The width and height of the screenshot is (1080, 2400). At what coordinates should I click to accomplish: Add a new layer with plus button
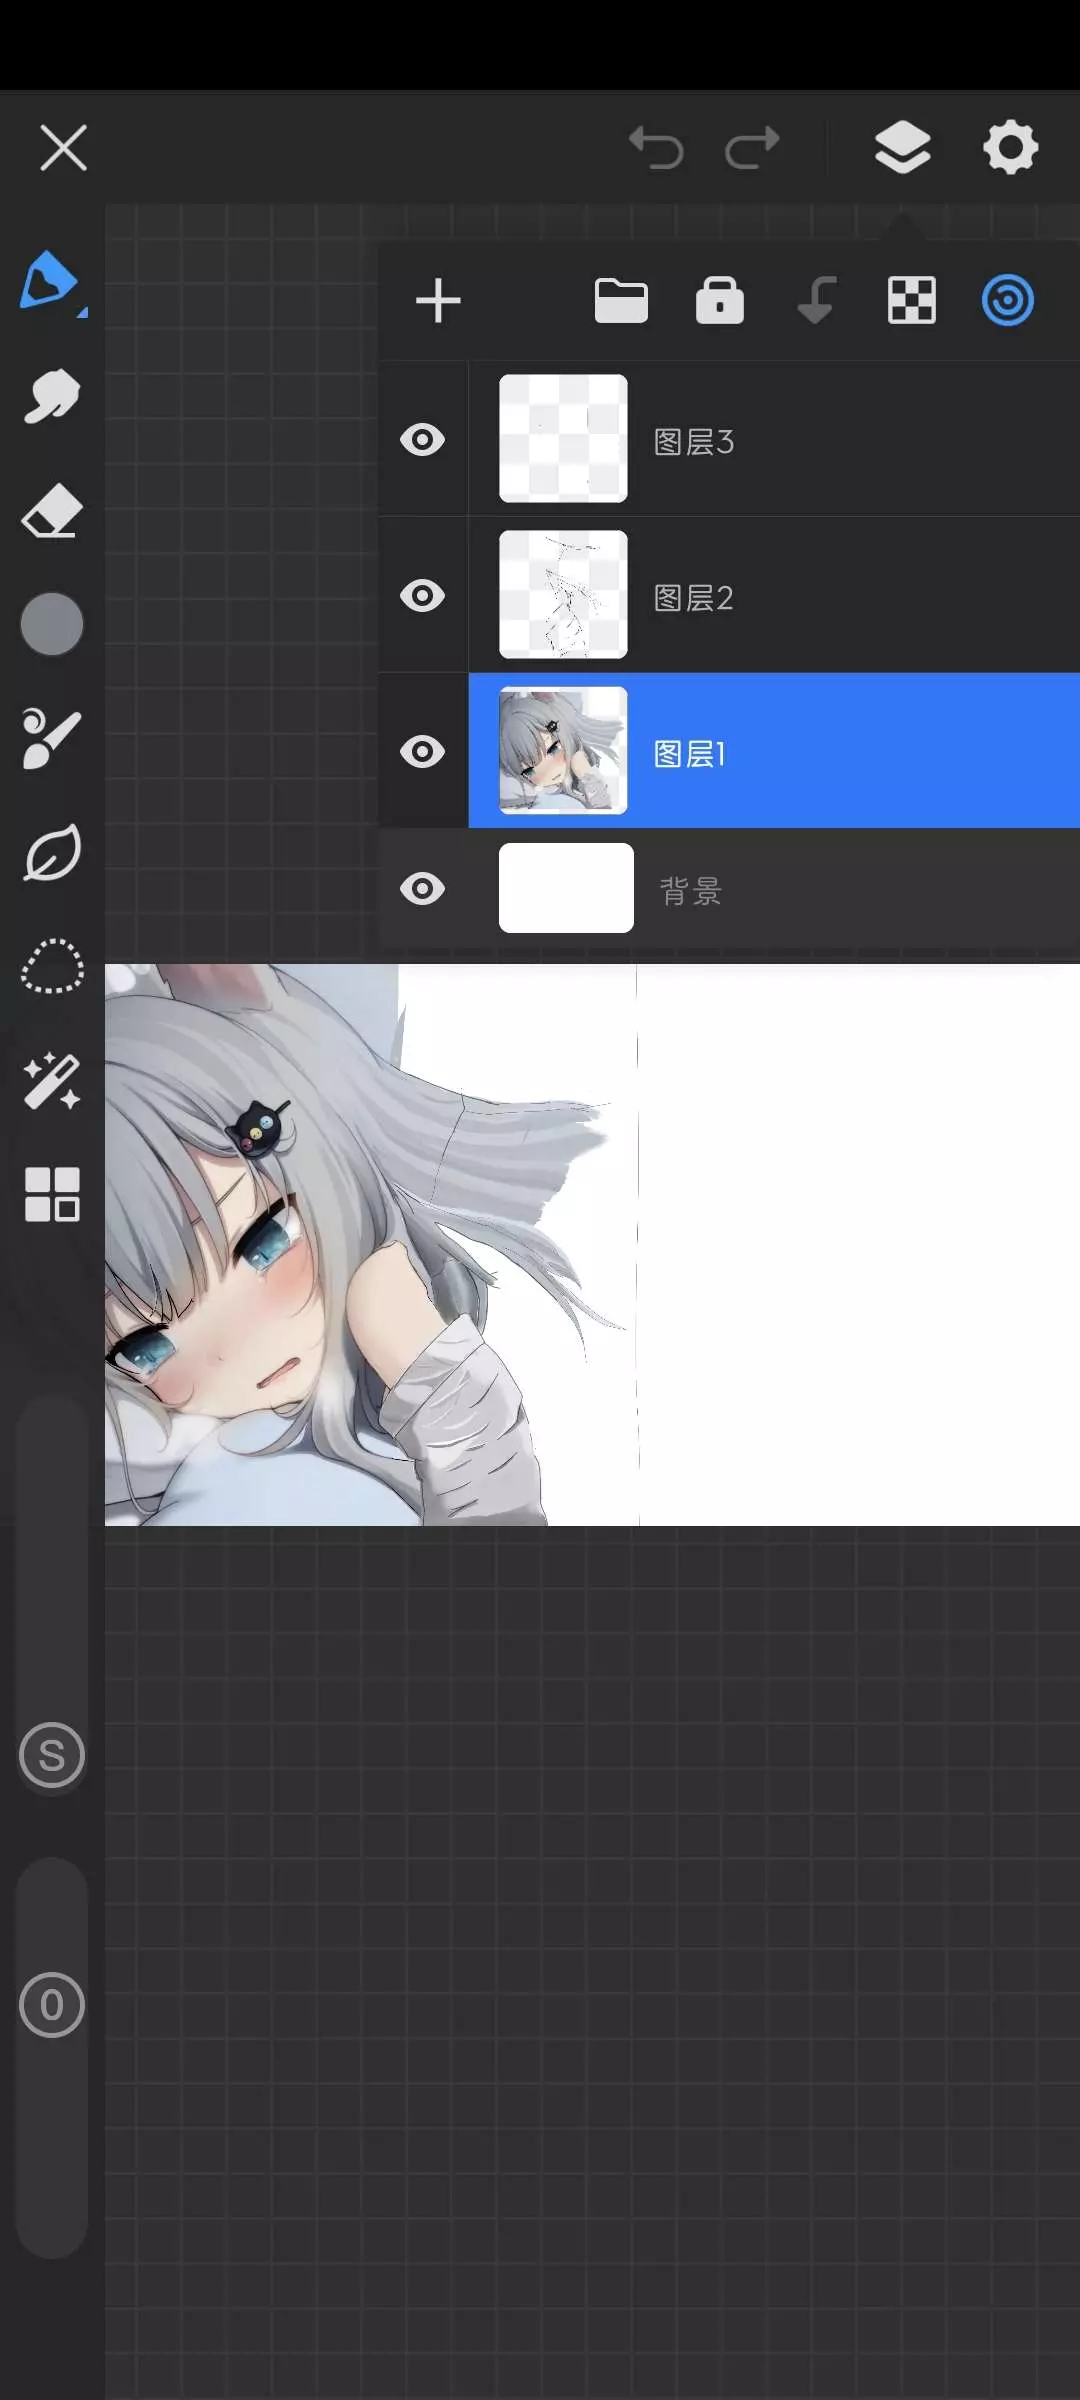coord(438,301)
